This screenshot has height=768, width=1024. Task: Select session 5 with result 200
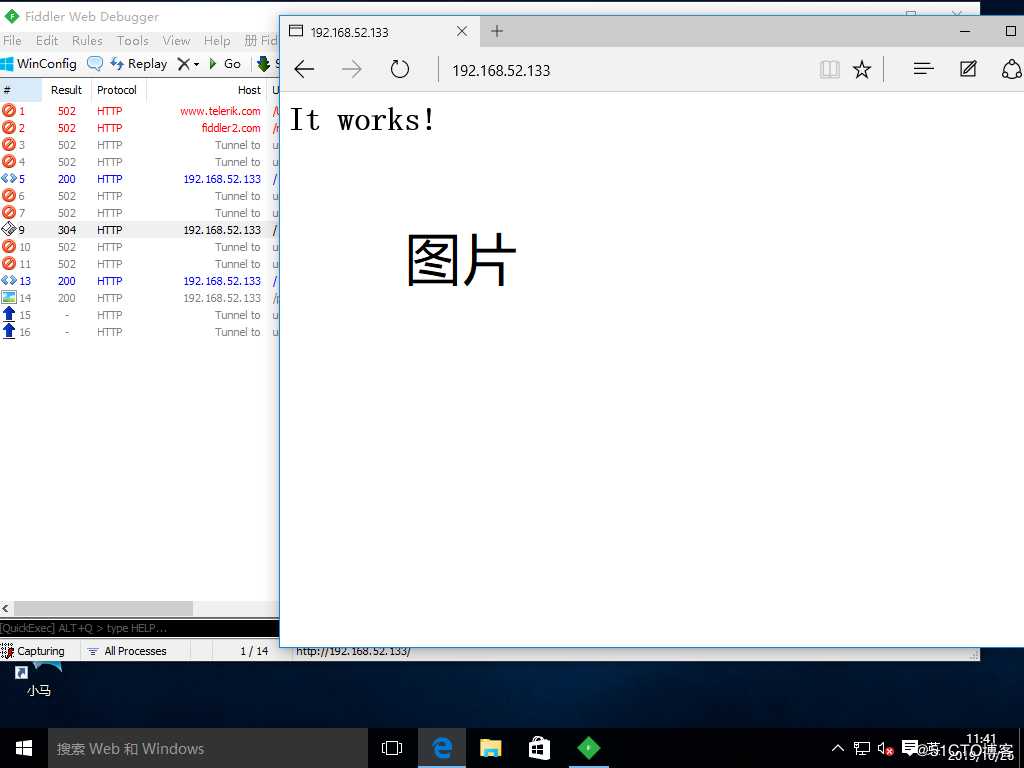pos(140,179)
